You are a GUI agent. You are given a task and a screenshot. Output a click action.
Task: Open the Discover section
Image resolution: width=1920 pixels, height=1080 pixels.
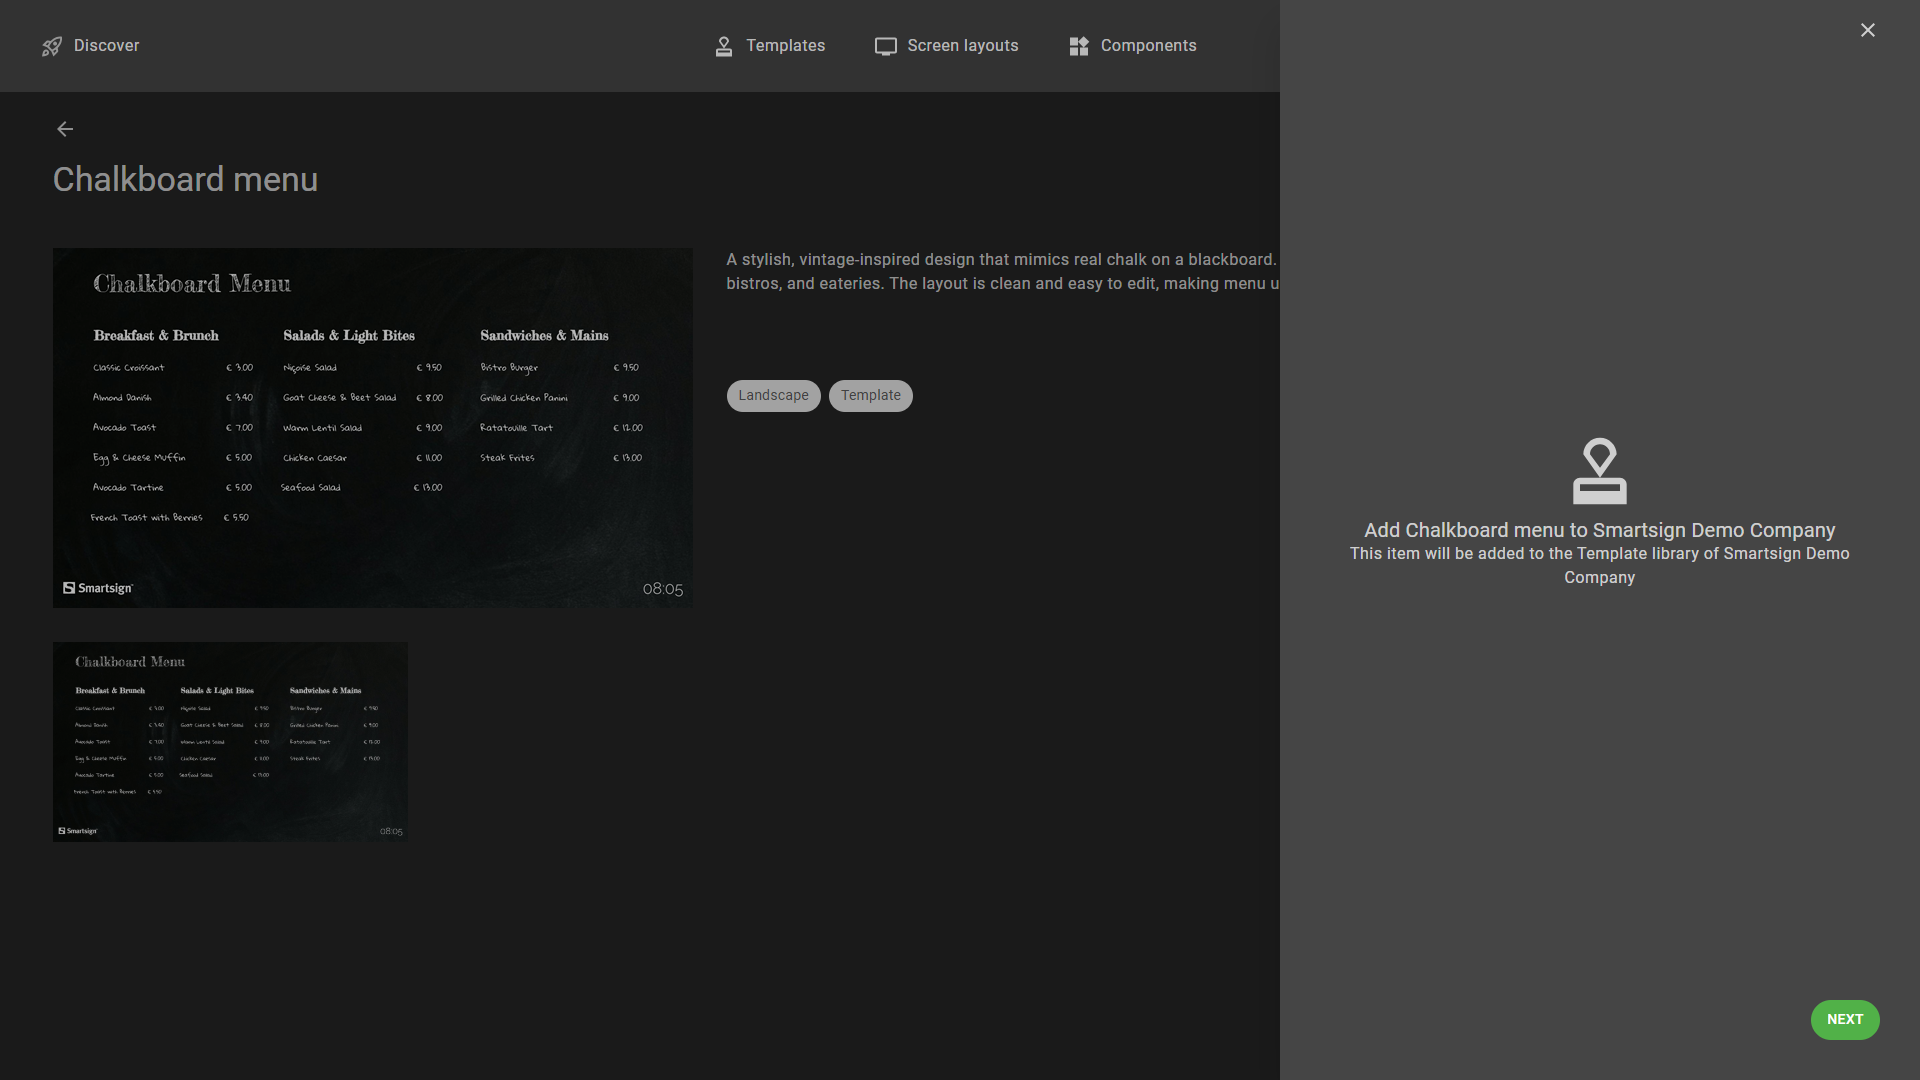[106, 46]
